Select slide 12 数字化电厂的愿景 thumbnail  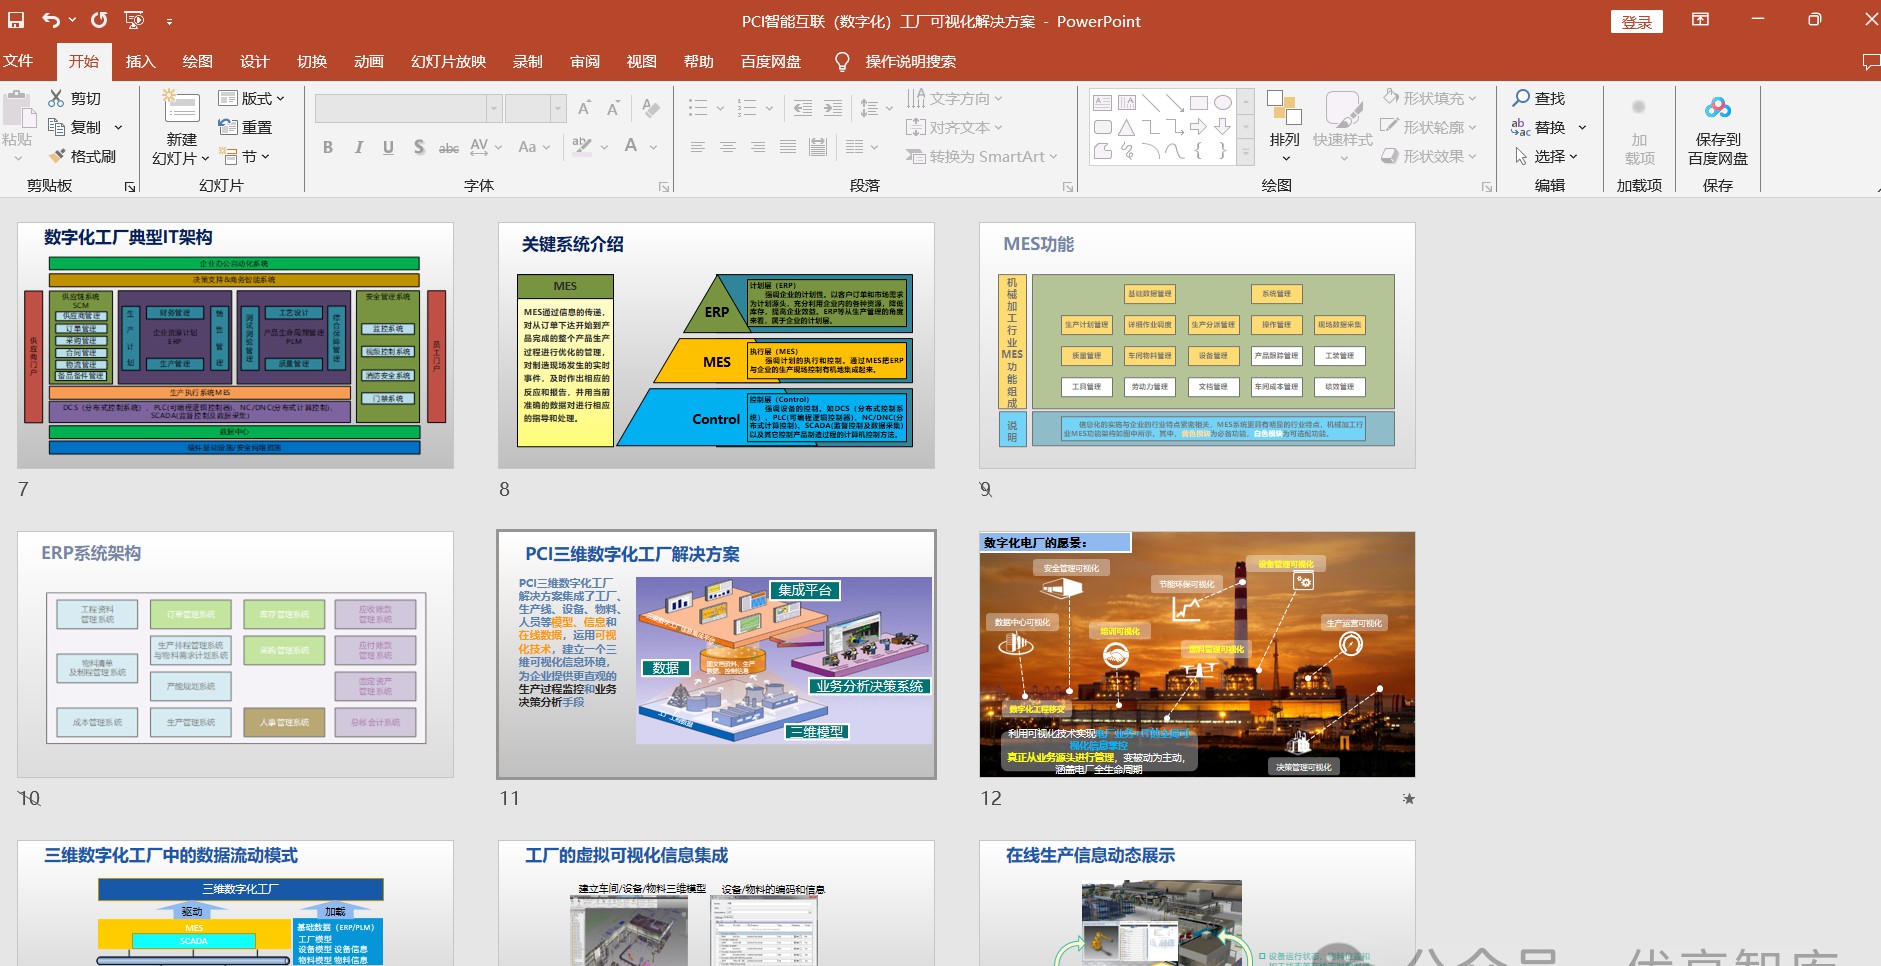click(1197, 654)
